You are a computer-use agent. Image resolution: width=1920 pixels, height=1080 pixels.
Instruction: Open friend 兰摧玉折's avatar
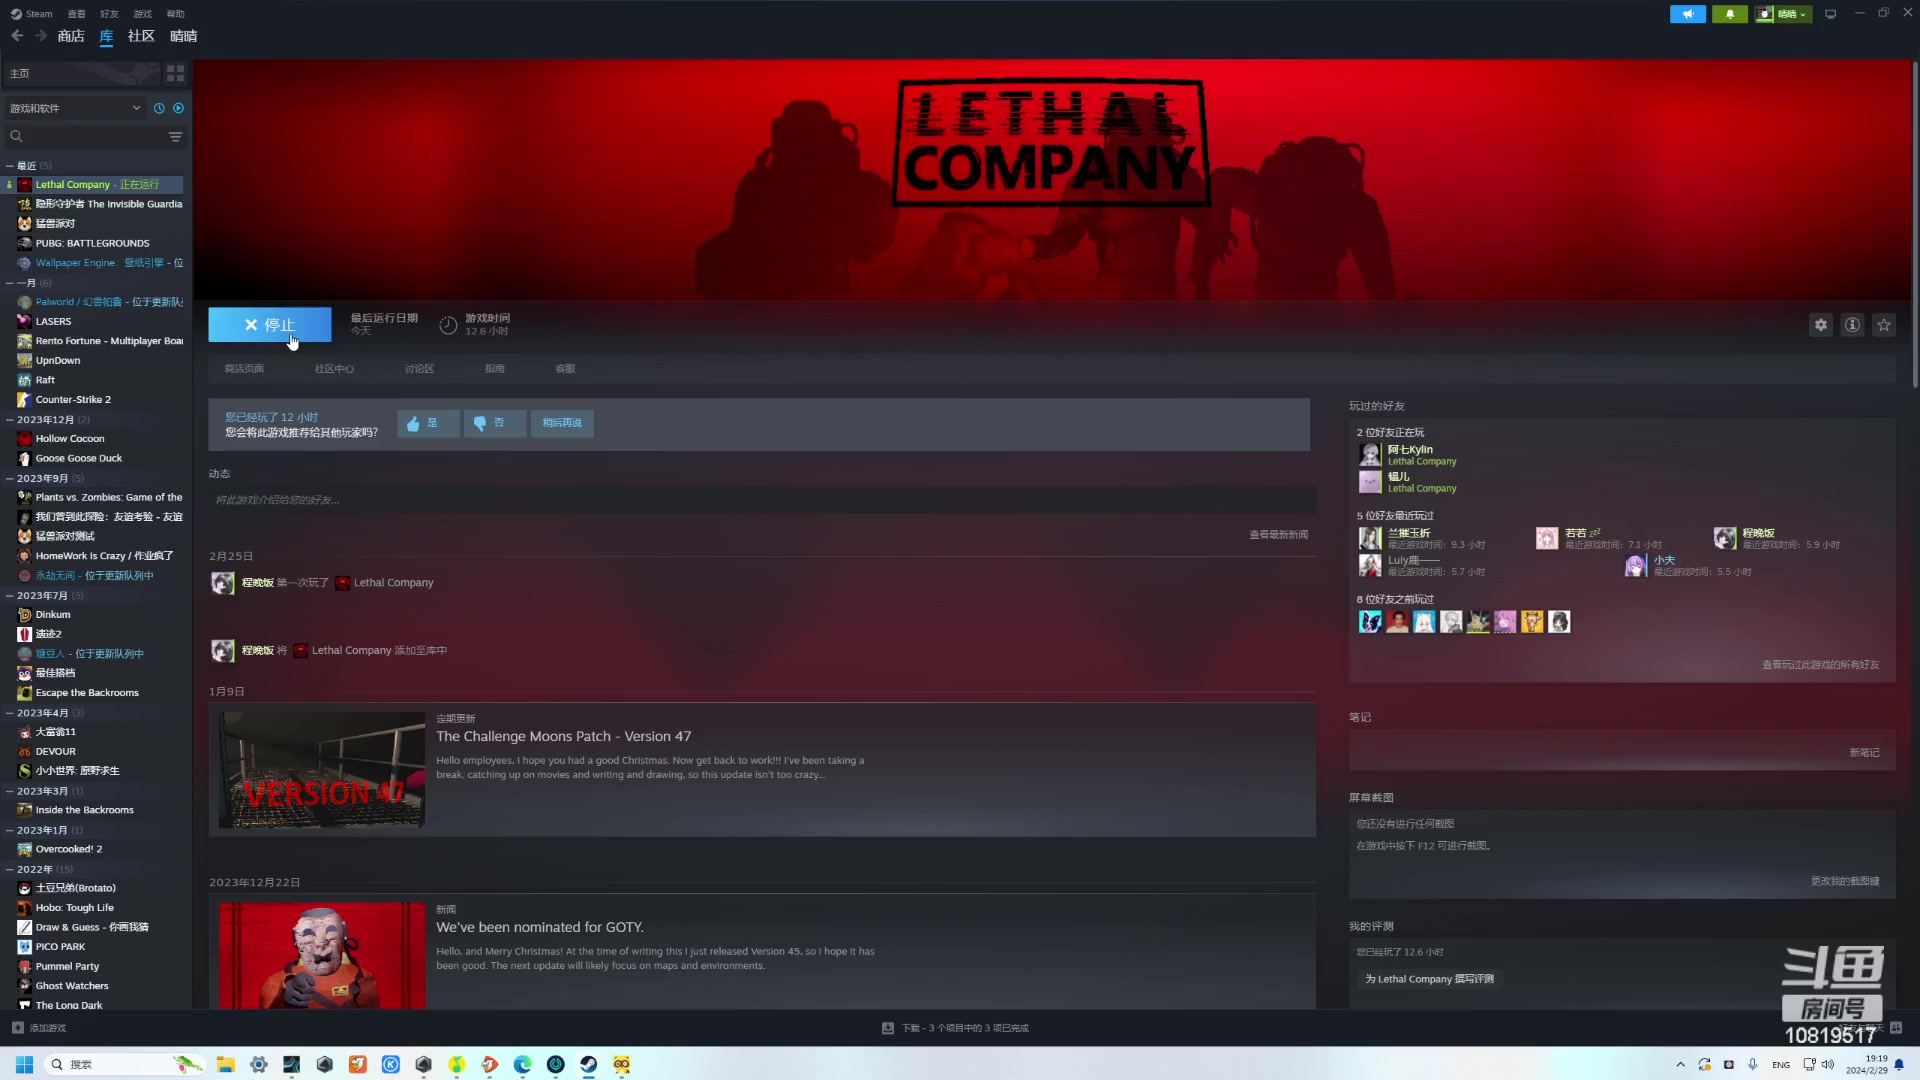1370,539
